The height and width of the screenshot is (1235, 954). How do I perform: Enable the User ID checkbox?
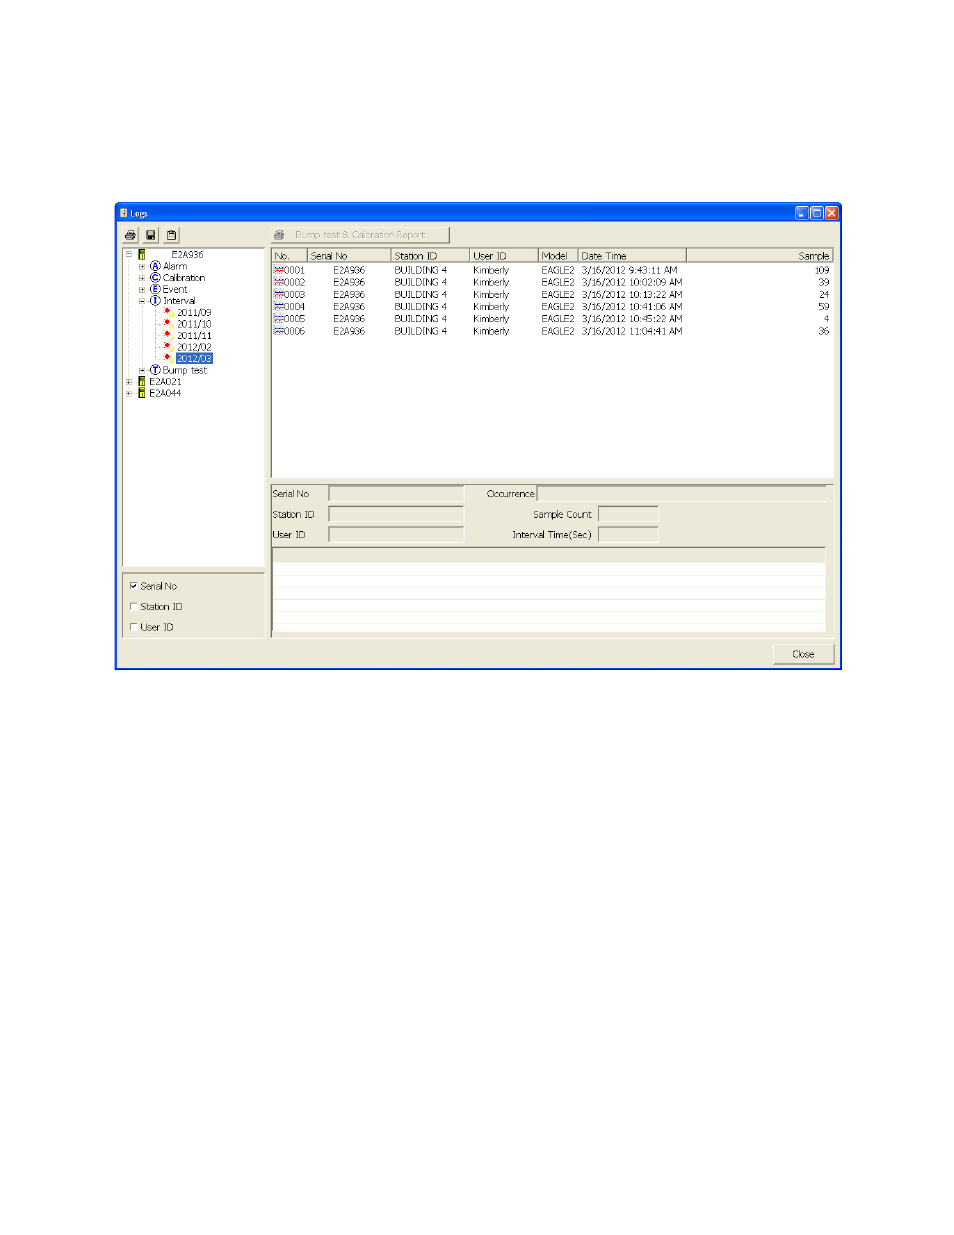134,627
